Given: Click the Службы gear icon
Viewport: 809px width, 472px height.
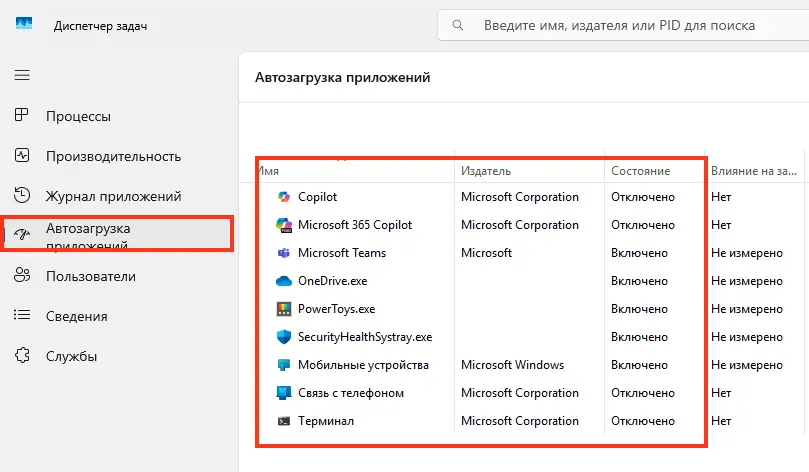Looking at the screenshot, I should (22, 355).
